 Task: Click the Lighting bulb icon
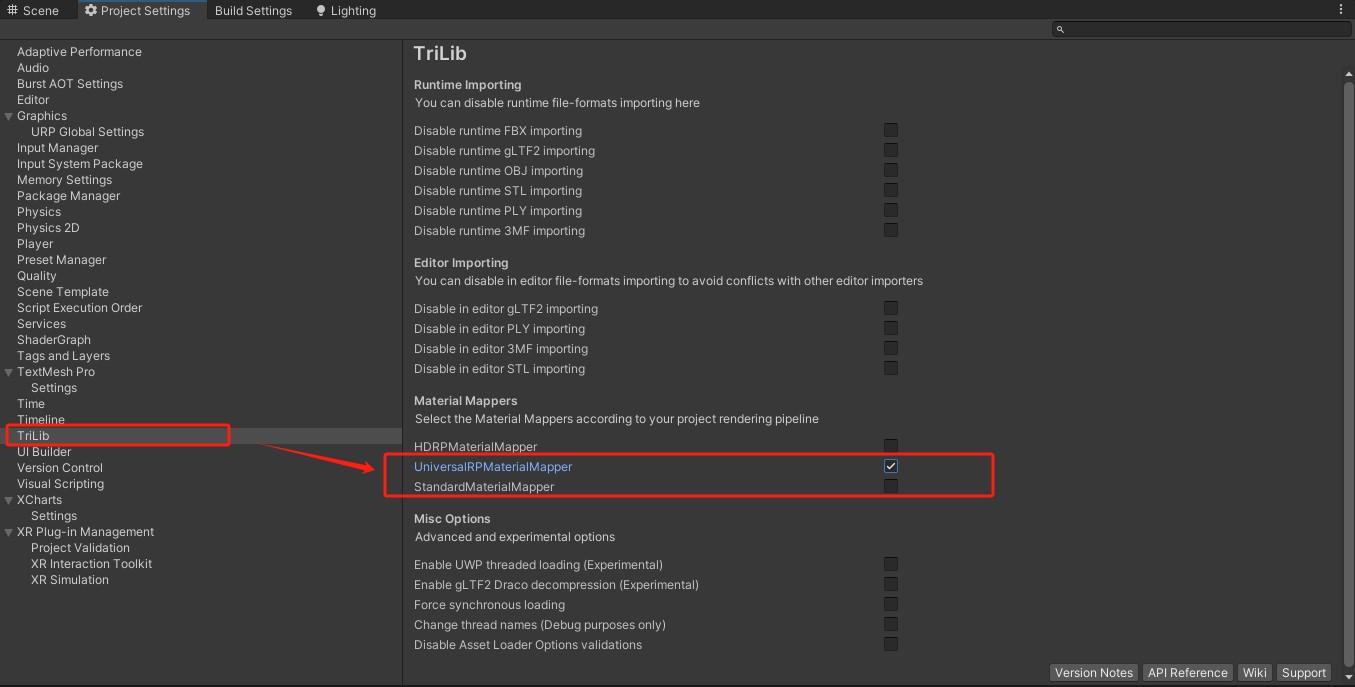pyautogui.click(x=320, y=11)
